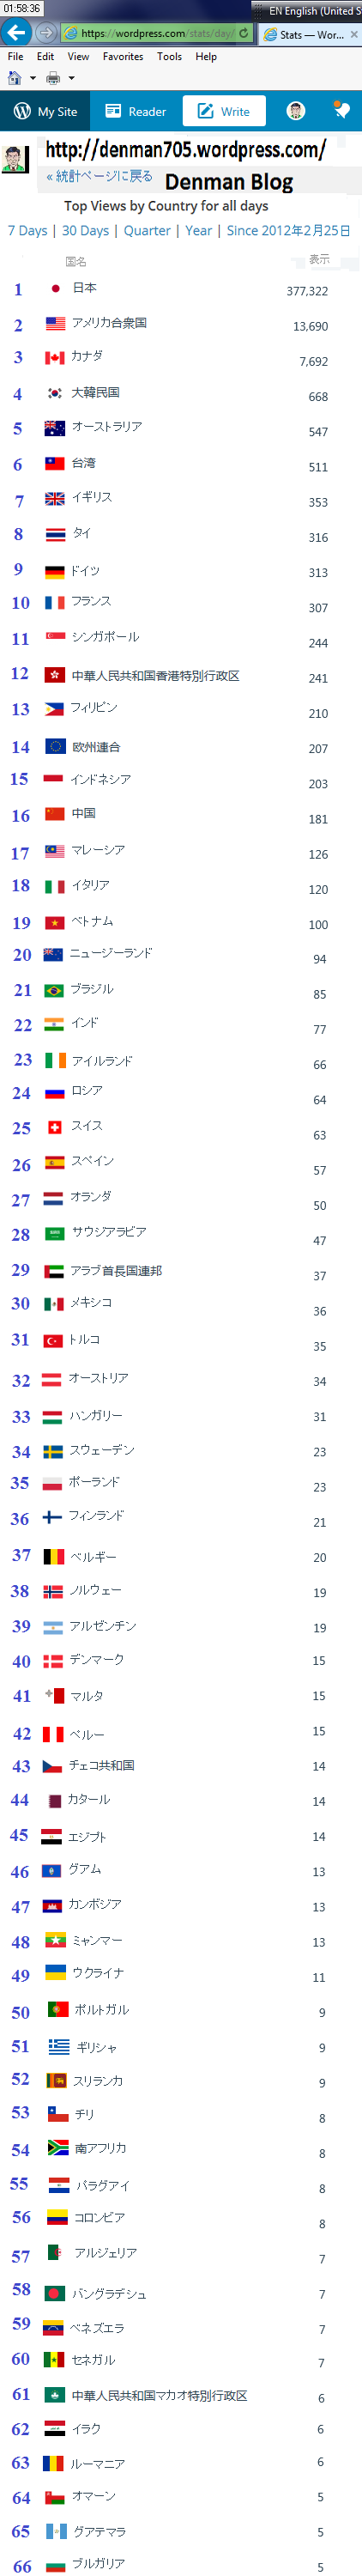362x2576 pixels.
Task: Select the Quarter time range link
Action: pyautogui.click(x=147, y=230)
